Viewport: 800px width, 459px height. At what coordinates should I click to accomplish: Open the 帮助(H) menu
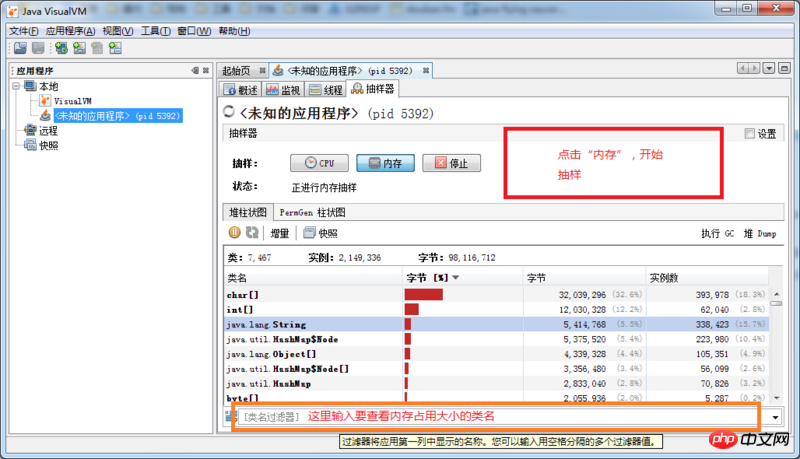tap(234, 31)
